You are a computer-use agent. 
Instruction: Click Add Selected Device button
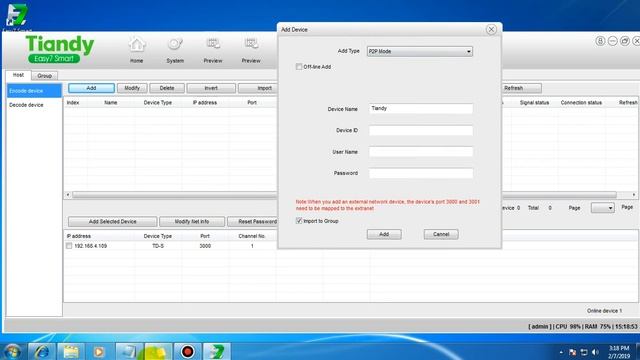pyautogui.click(x=113, y=222)
